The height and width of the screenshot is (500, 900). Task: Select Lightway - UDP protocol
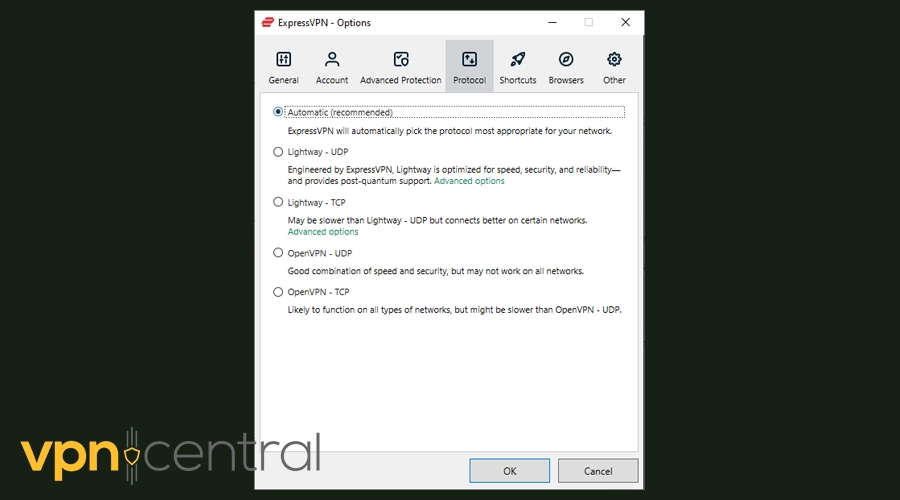(278, 152)
